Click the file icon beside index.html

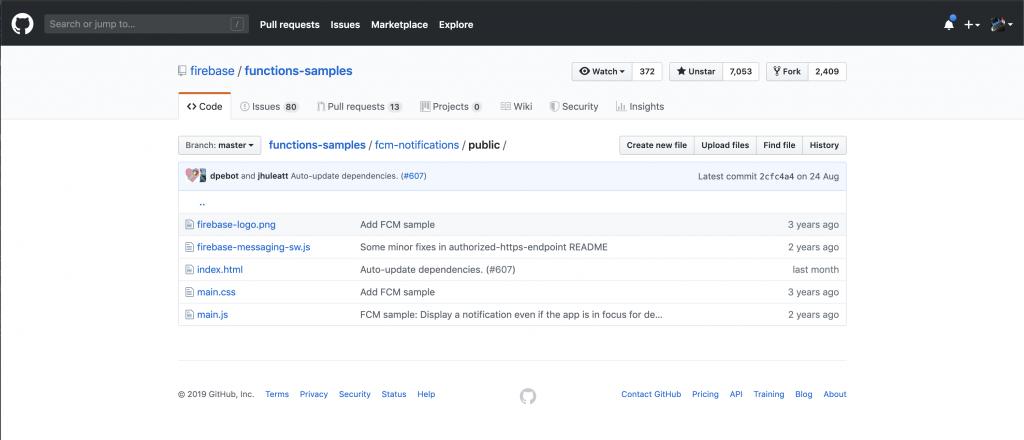[x=188, y=270]
